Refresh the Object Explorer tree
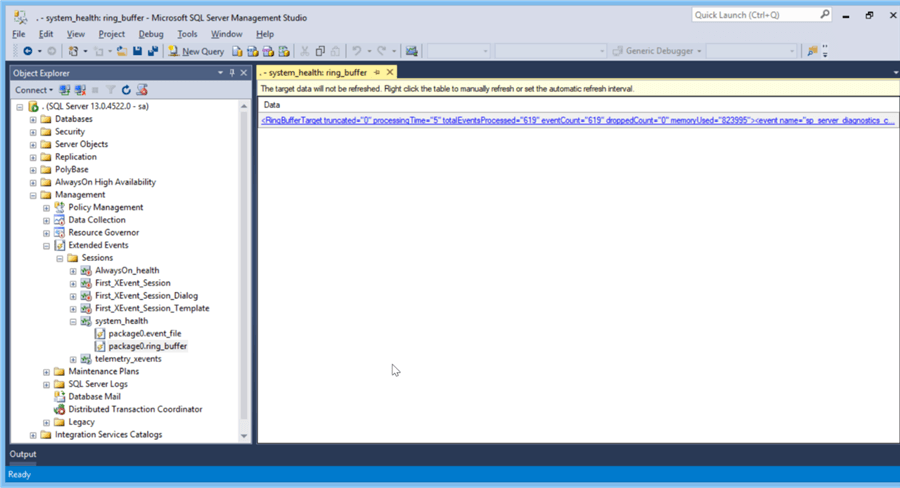900x488 pixels. click(126, 90)
